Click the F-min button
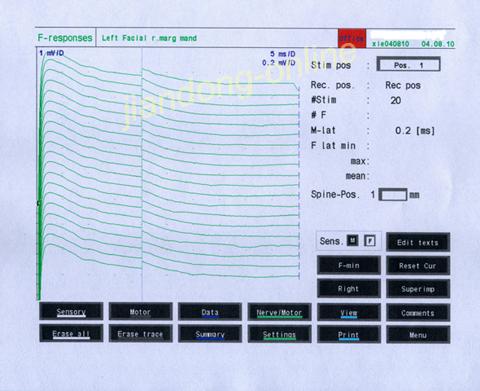This screenshot has height=391, width=480. 349,265
